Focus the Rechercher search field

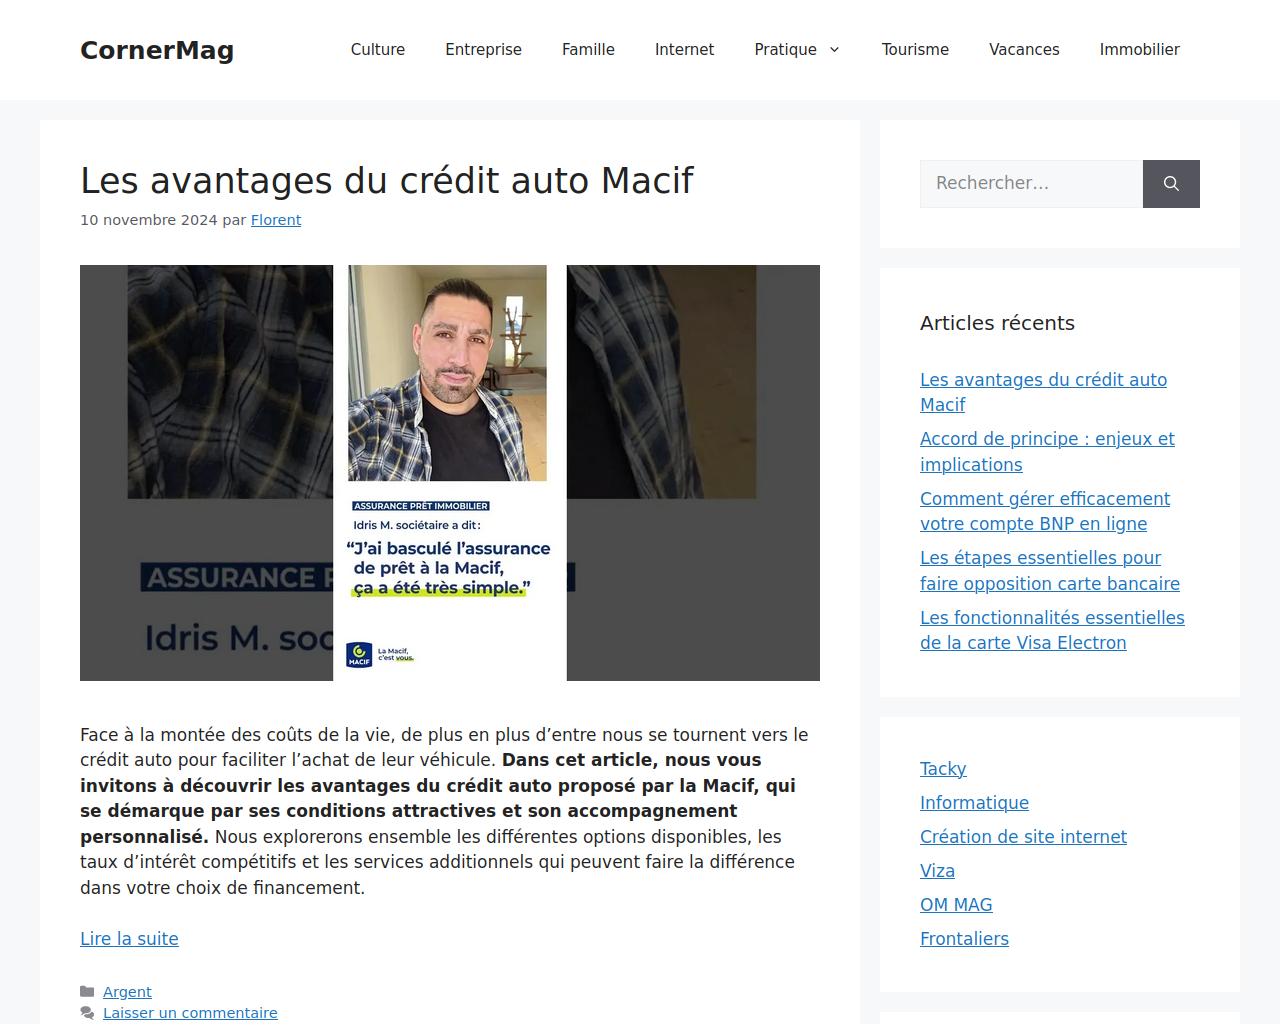tap(1031, 184)
